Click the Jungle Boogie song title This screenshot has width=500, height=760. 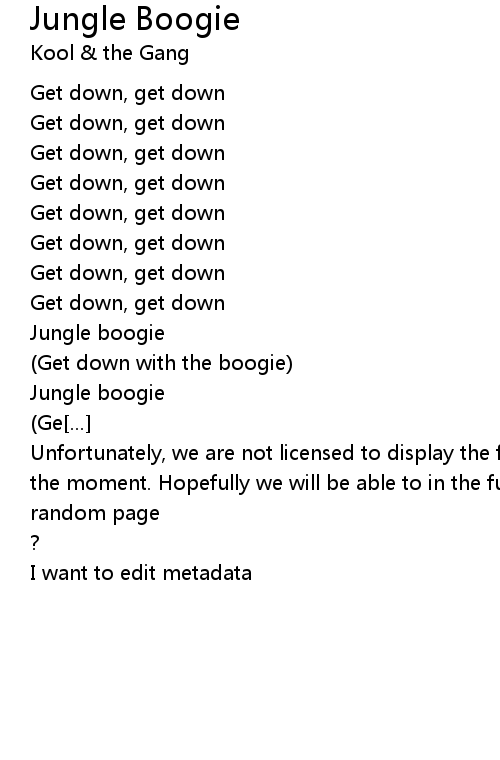135,19
